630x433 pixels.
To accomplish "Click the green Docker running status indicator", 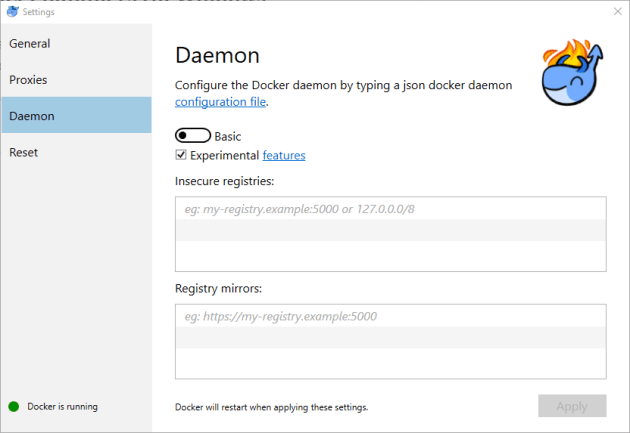I will pyautogui.click(x=14, y=406).
